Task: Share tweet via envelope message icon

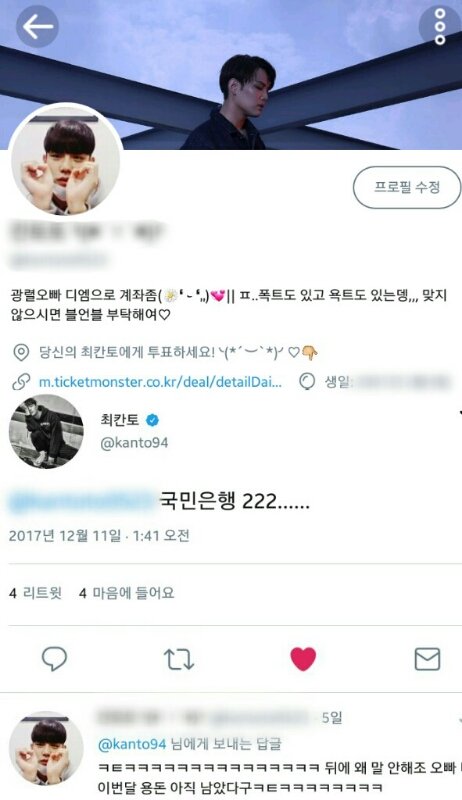Action: coord(427,659)
